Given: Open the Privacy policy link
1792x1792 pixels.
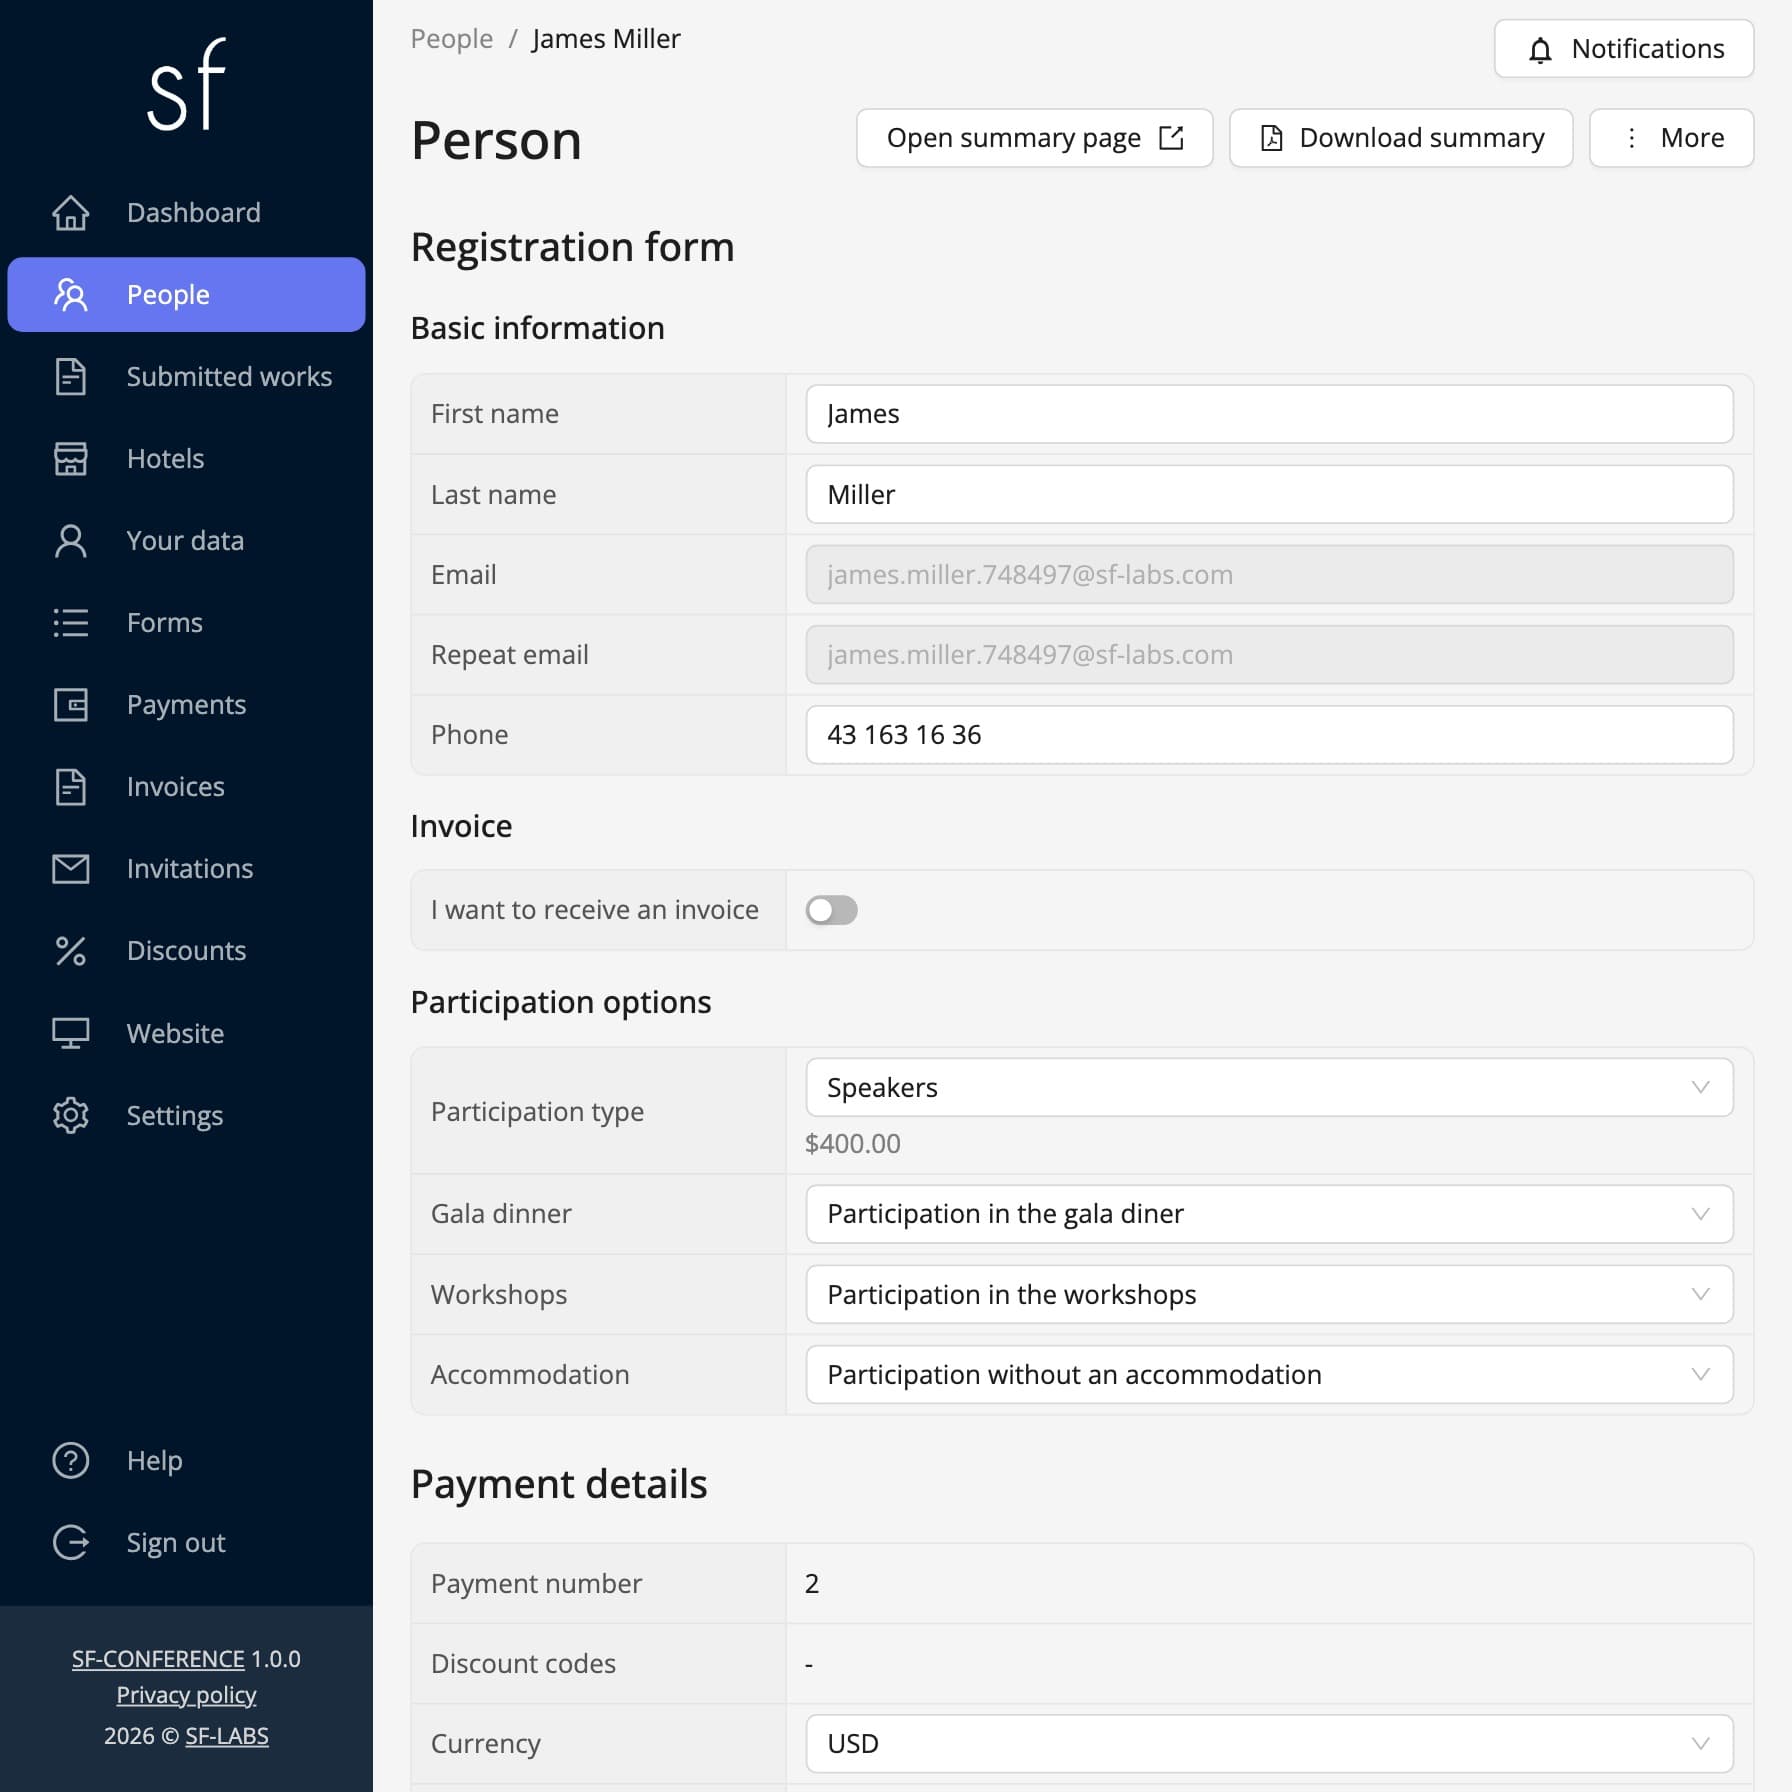Looking at the screenshot, I should (x=186, y=1695).
